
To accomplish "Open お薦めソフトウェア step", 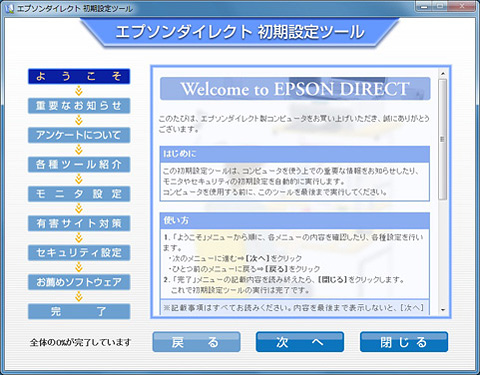I will point(79,282).
